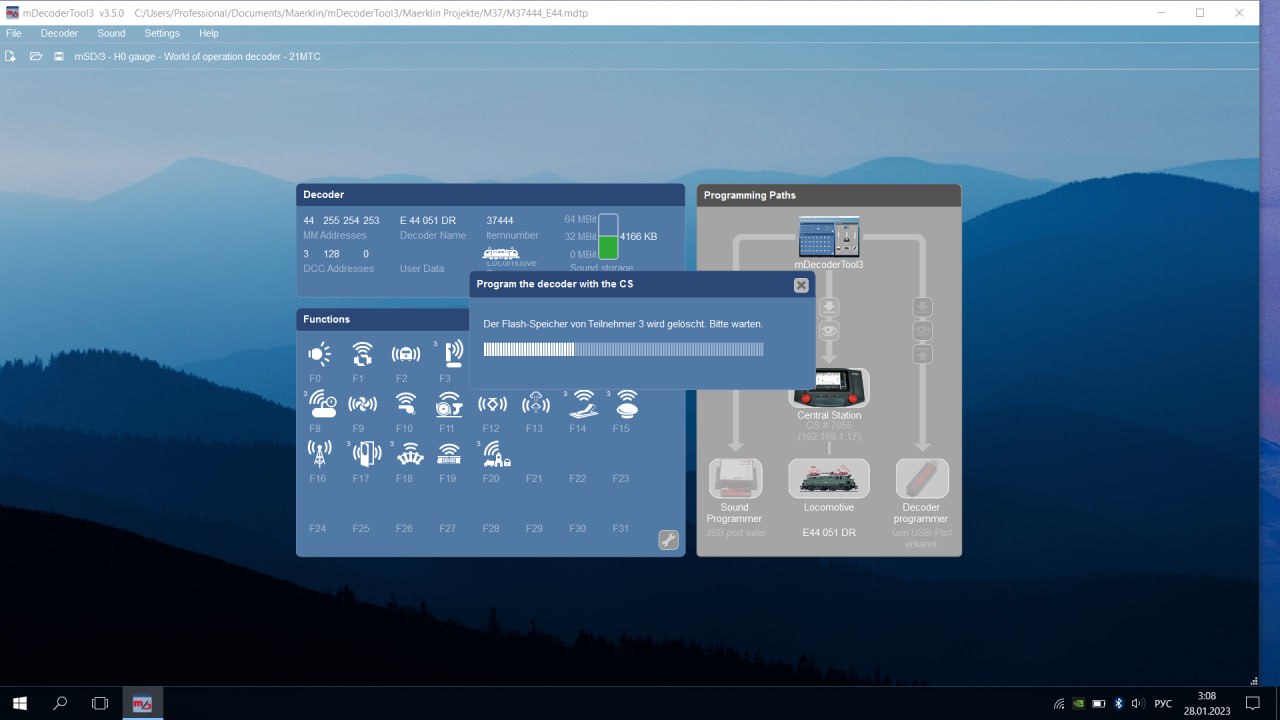Image resolution: width=1280 pixels, height=720 pixels.
Task: Click the F16 radio tower function icon
Action: point(319,454)
